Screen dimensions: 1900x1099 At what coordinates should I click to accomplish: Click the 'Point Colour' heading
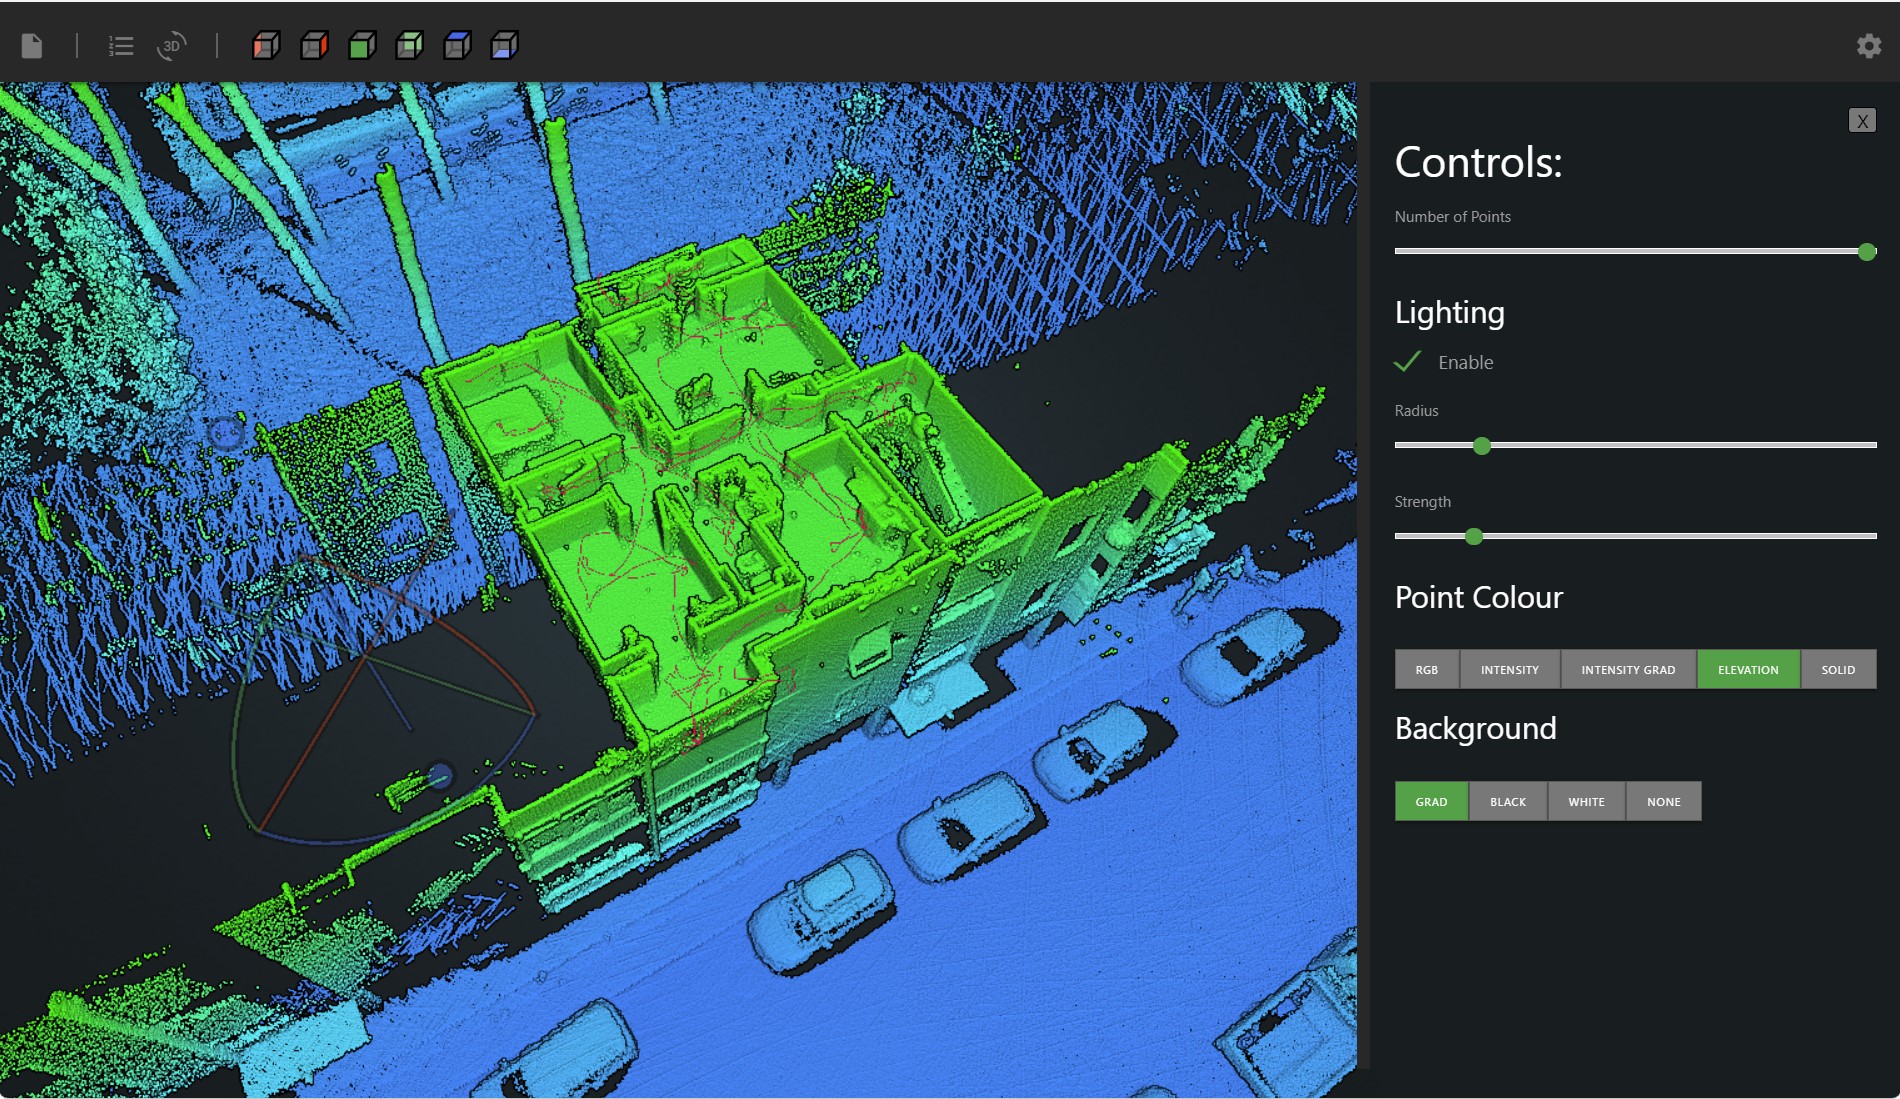click(x=1479, y=597)
